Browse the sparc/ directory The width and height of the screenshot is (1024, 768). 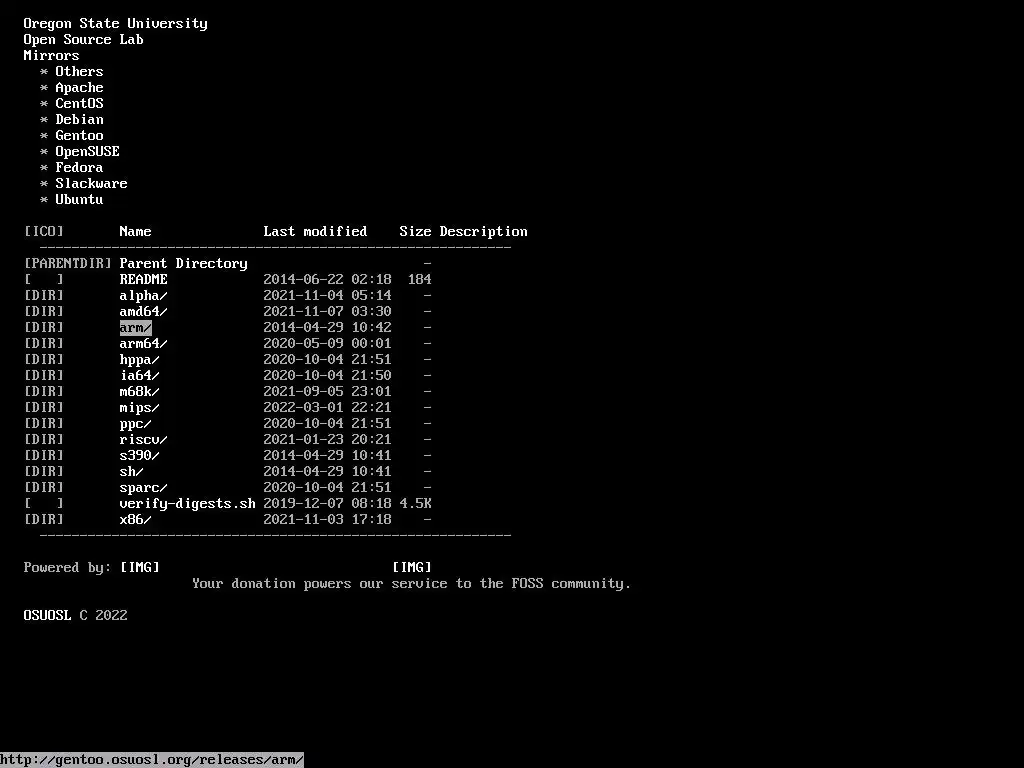pos(143,487)
